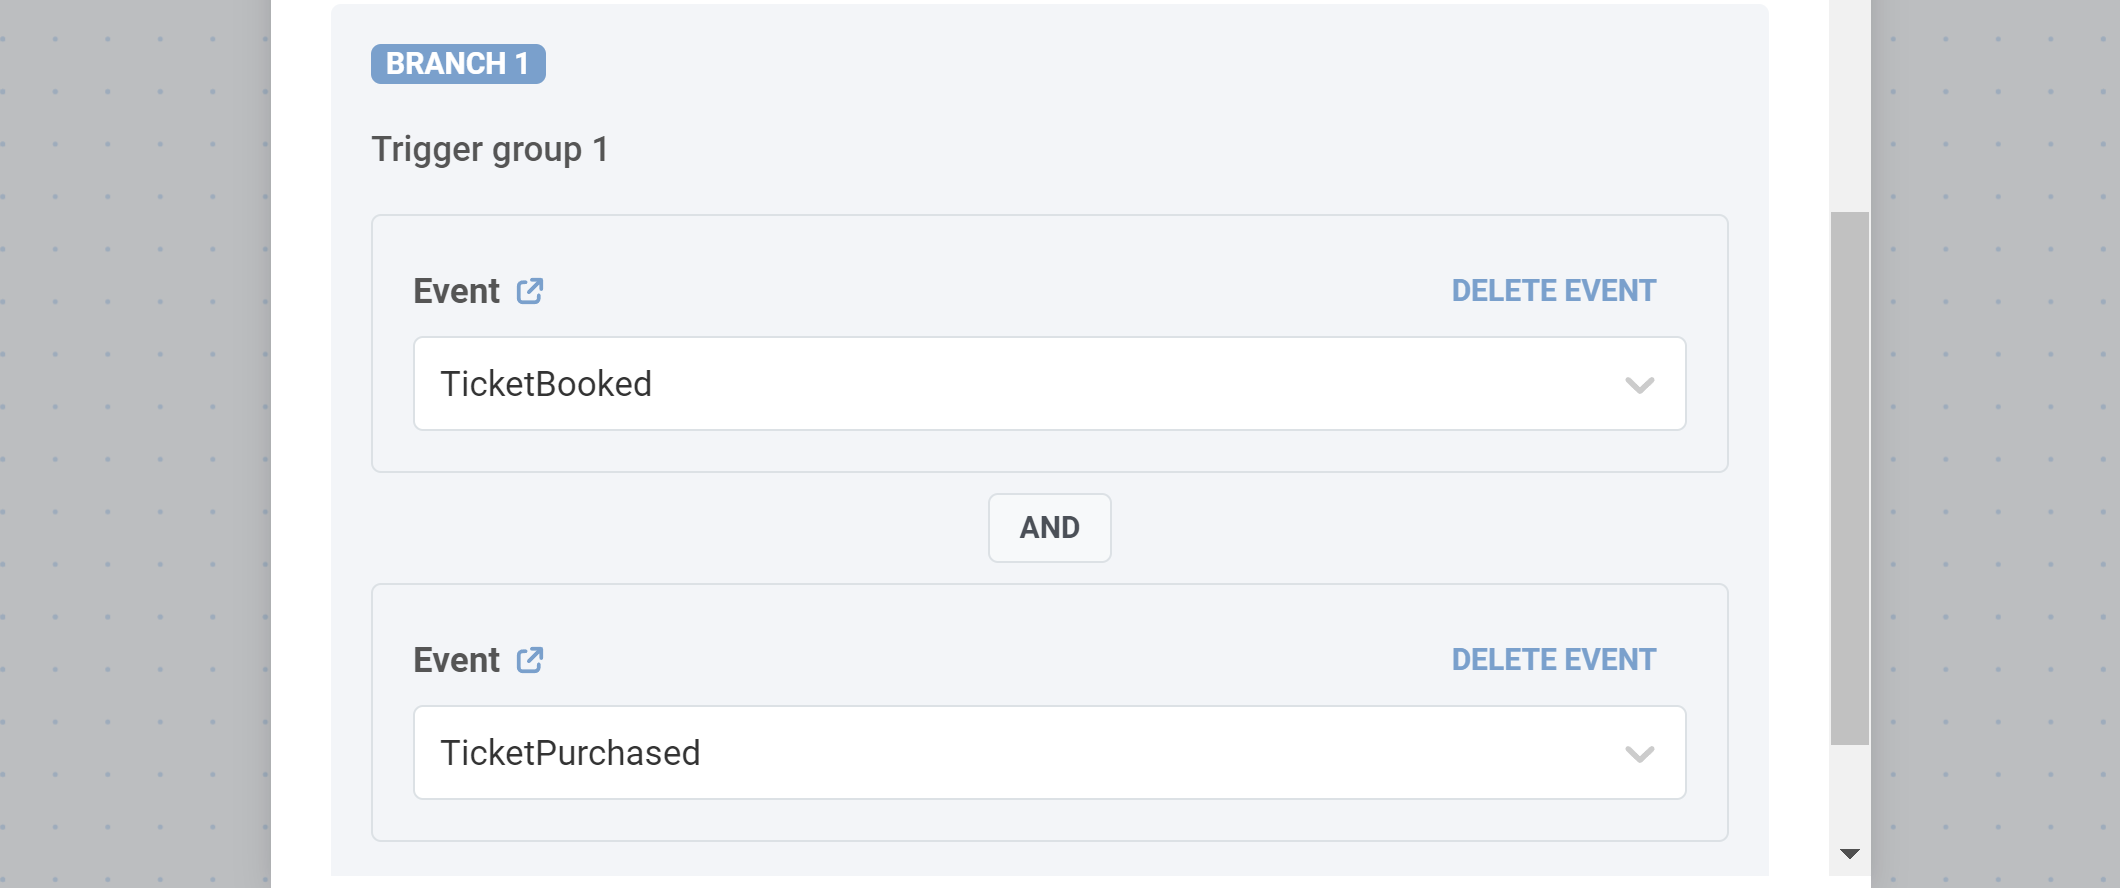Click the first Event label text

tap(456, 291)
